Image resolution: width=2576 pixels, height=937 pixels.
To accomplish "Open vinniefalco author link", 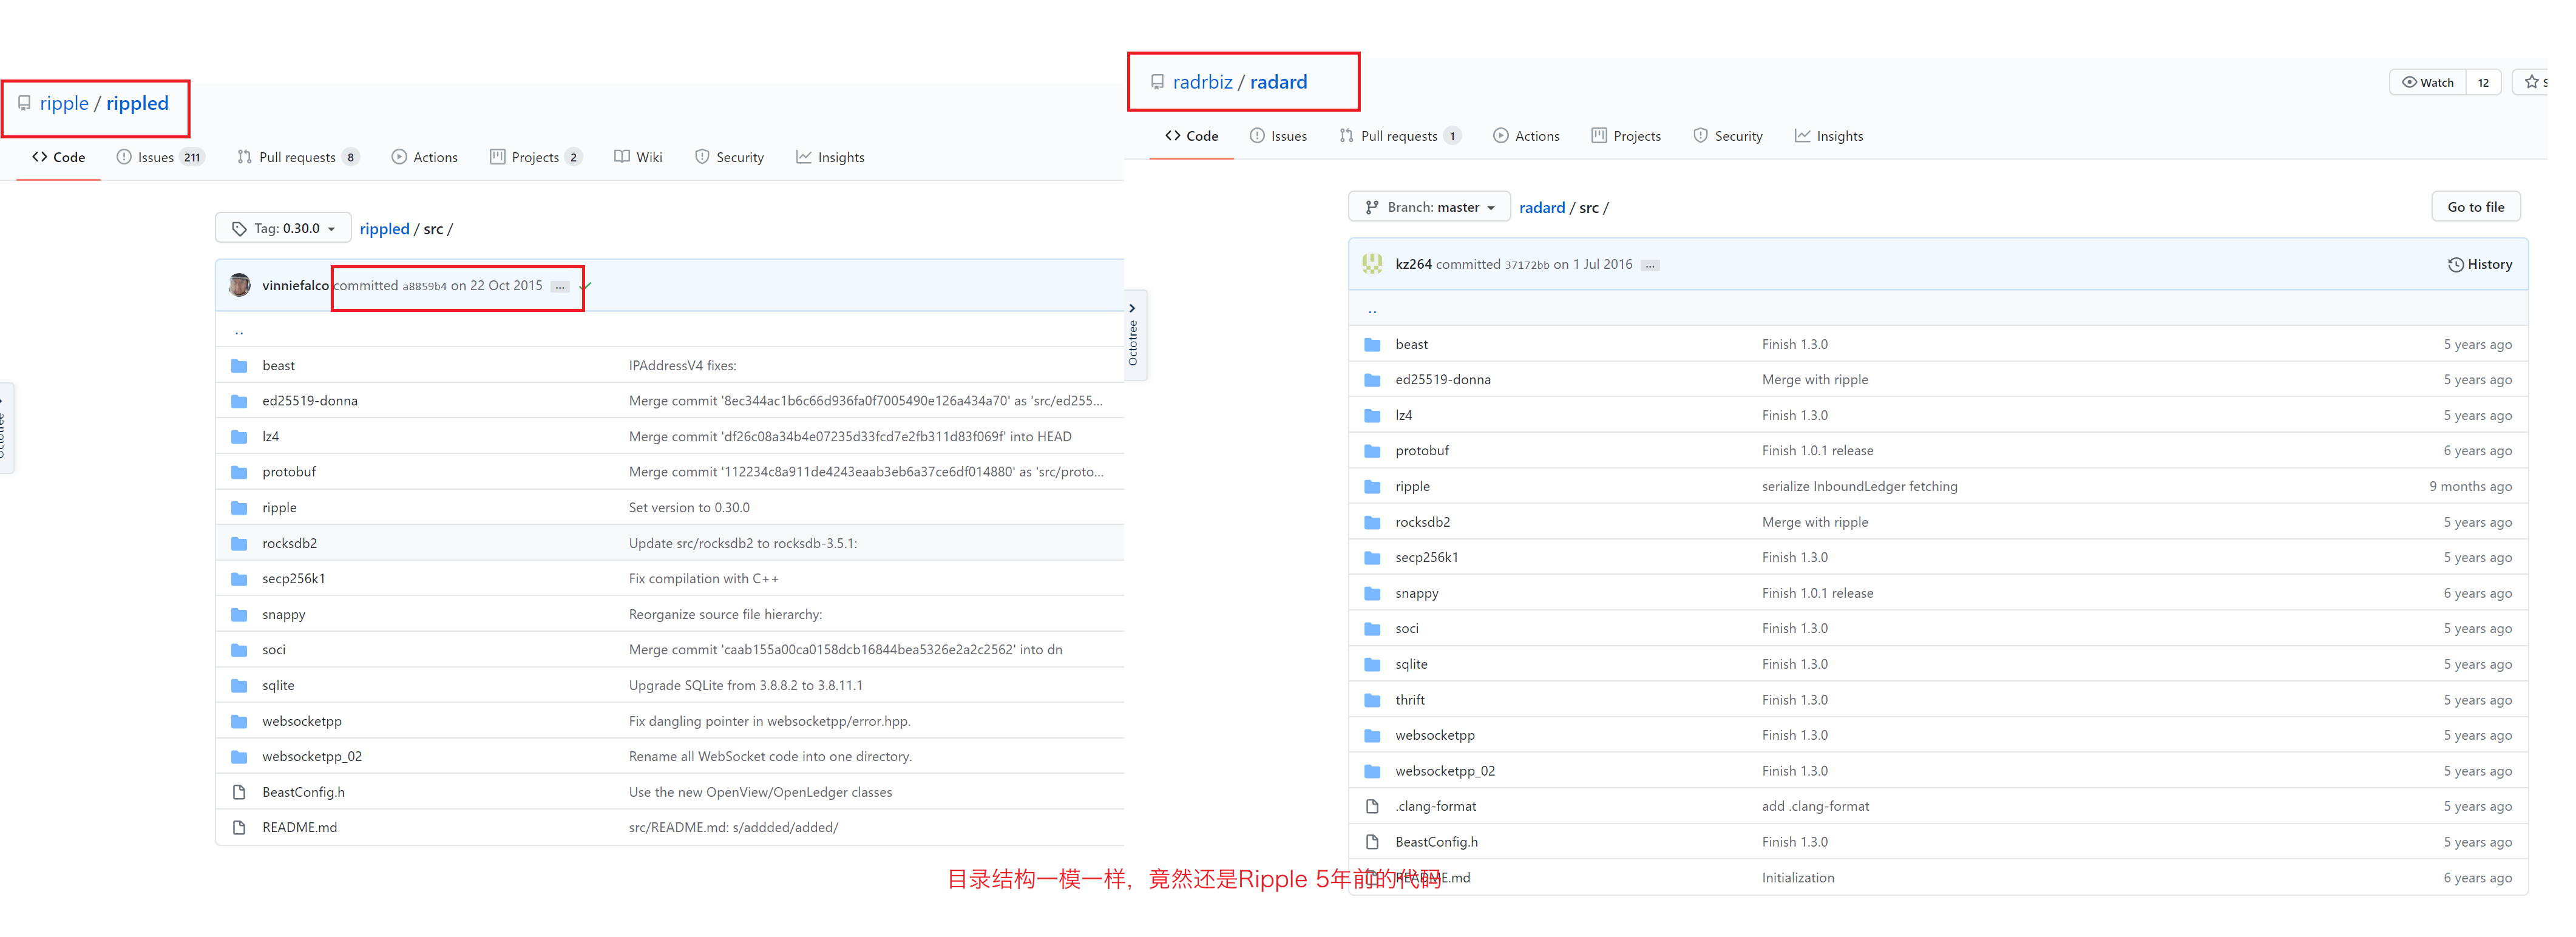I will click(295, 285).
